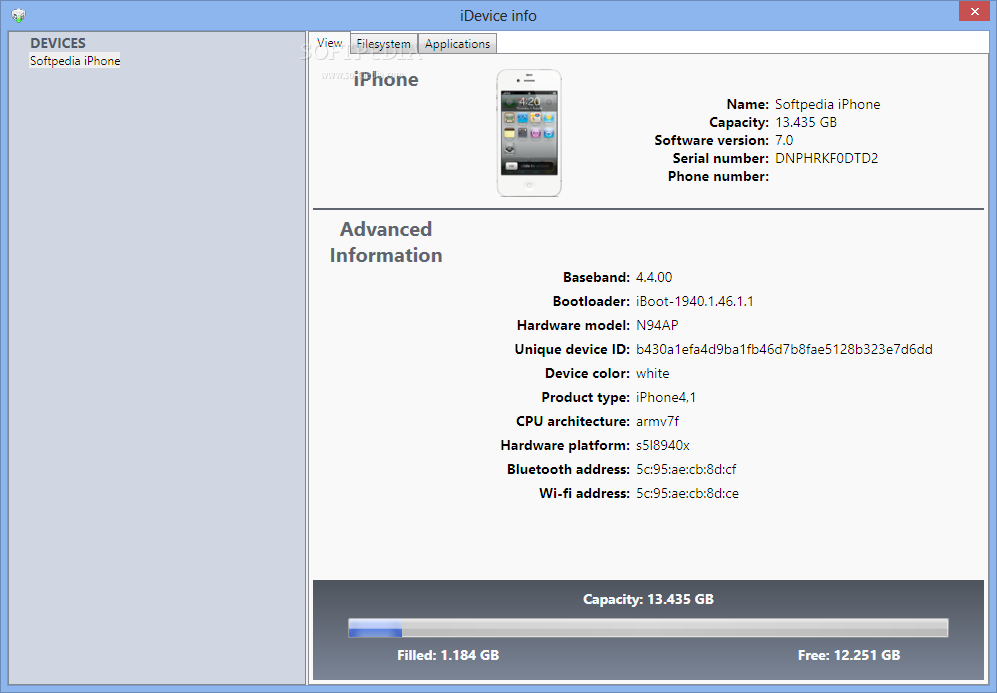Click the unique device ID value
Image resolution: width=997 pixels, height=693 pixels.
click(784, 350)
